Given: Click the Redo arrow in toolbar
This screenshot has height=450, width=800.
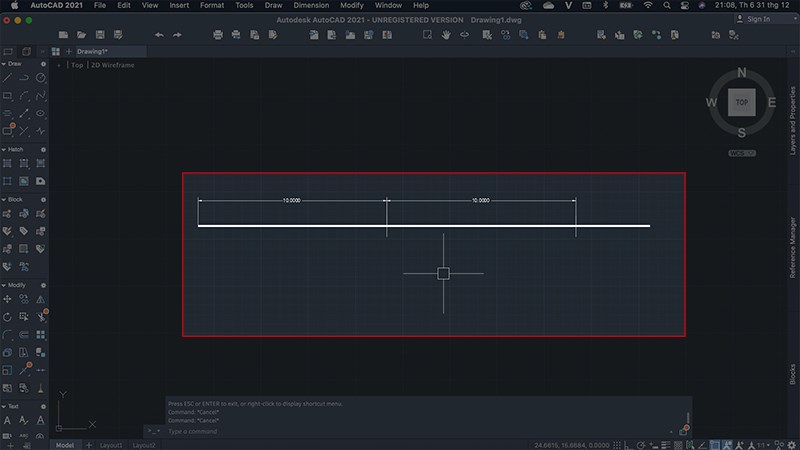Looking at the screenshot, I should click(x=177, y=35).
